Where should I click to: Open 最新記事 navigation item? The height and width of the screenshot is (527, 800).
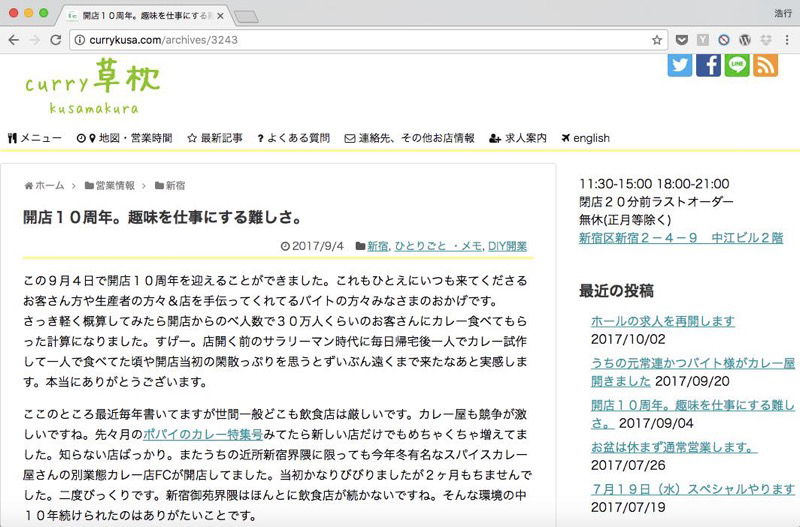click(215, 138)
